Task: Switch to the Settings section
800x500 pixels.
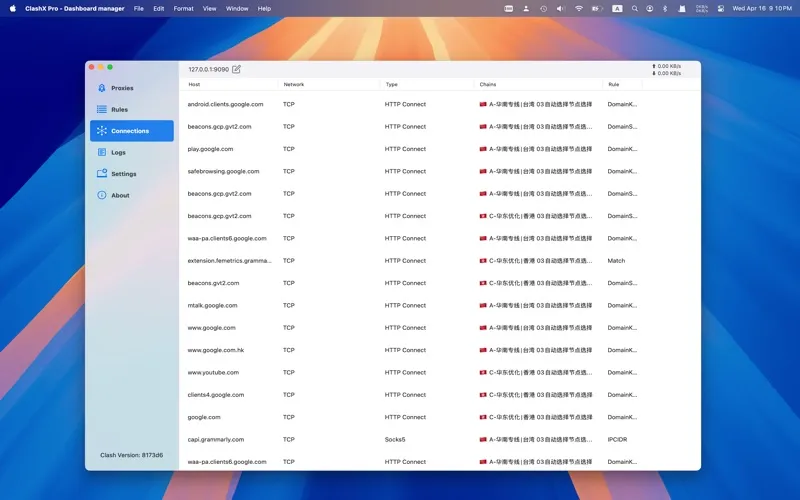Action: (x=132, y=173)
